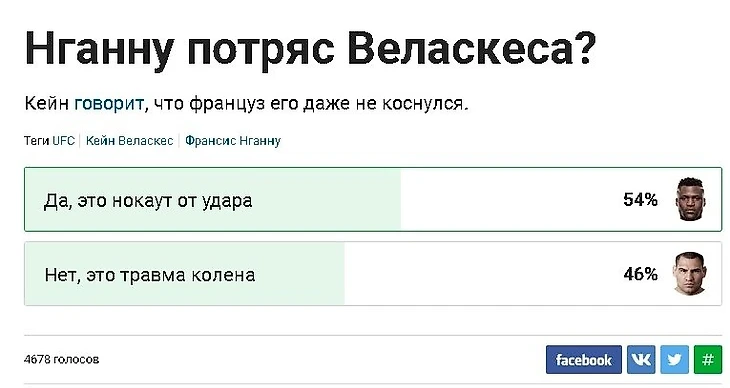
Task: Share the poll on VK
Action: [x=641, y=360]
